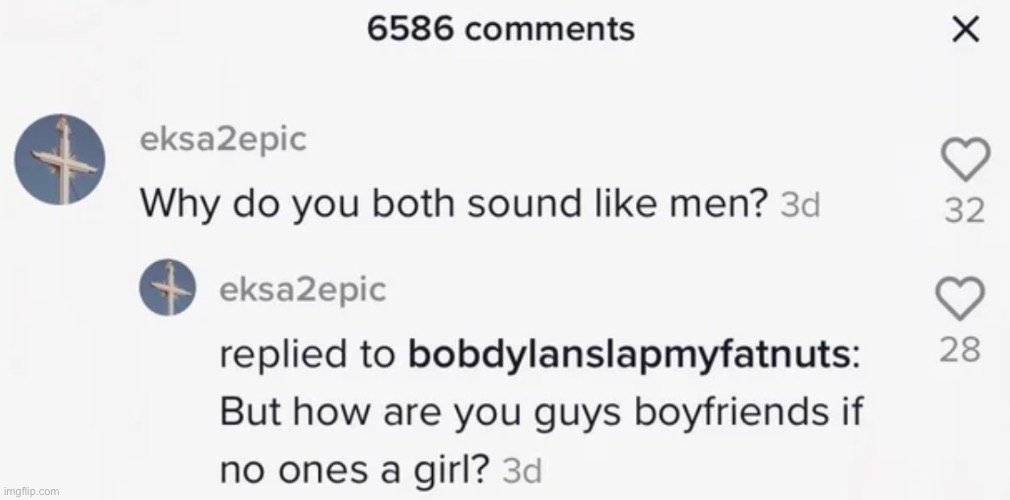Open eksa2epic username on the top comment
This screenshot has height=500, width=1010.
tap(223, 140)
